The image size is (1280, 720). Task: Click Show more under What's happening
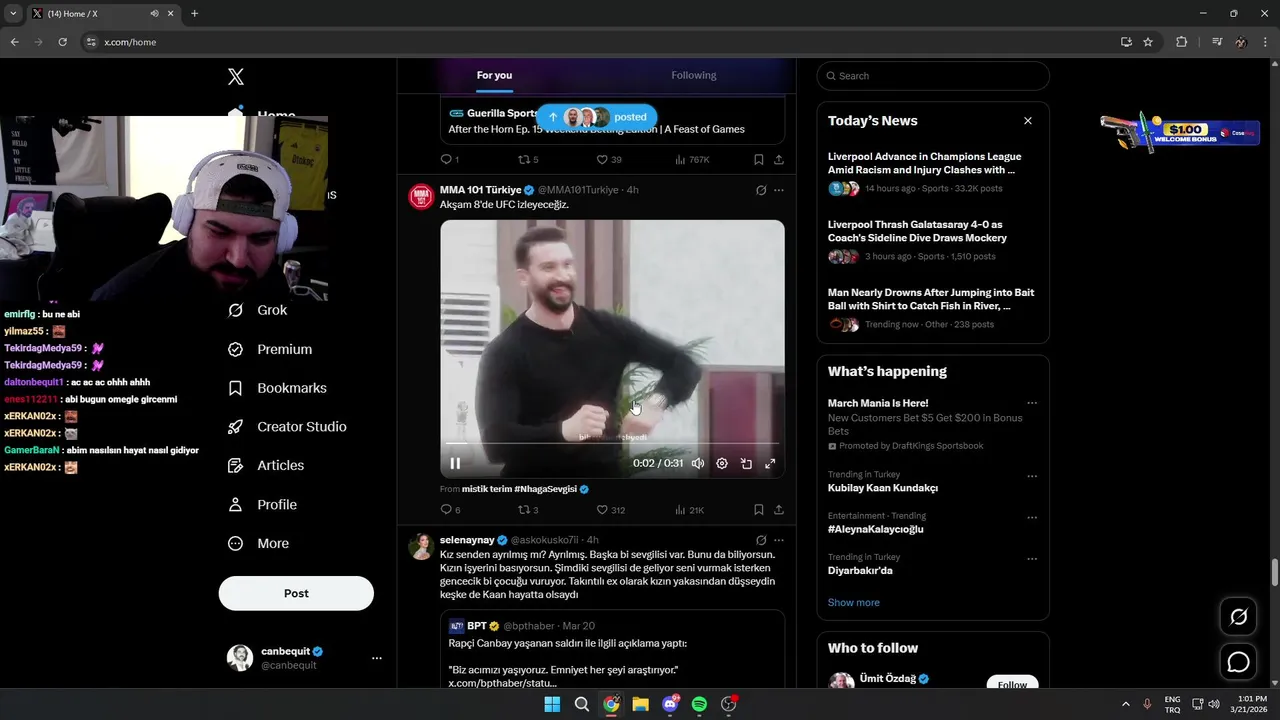(x=854, y=603)
